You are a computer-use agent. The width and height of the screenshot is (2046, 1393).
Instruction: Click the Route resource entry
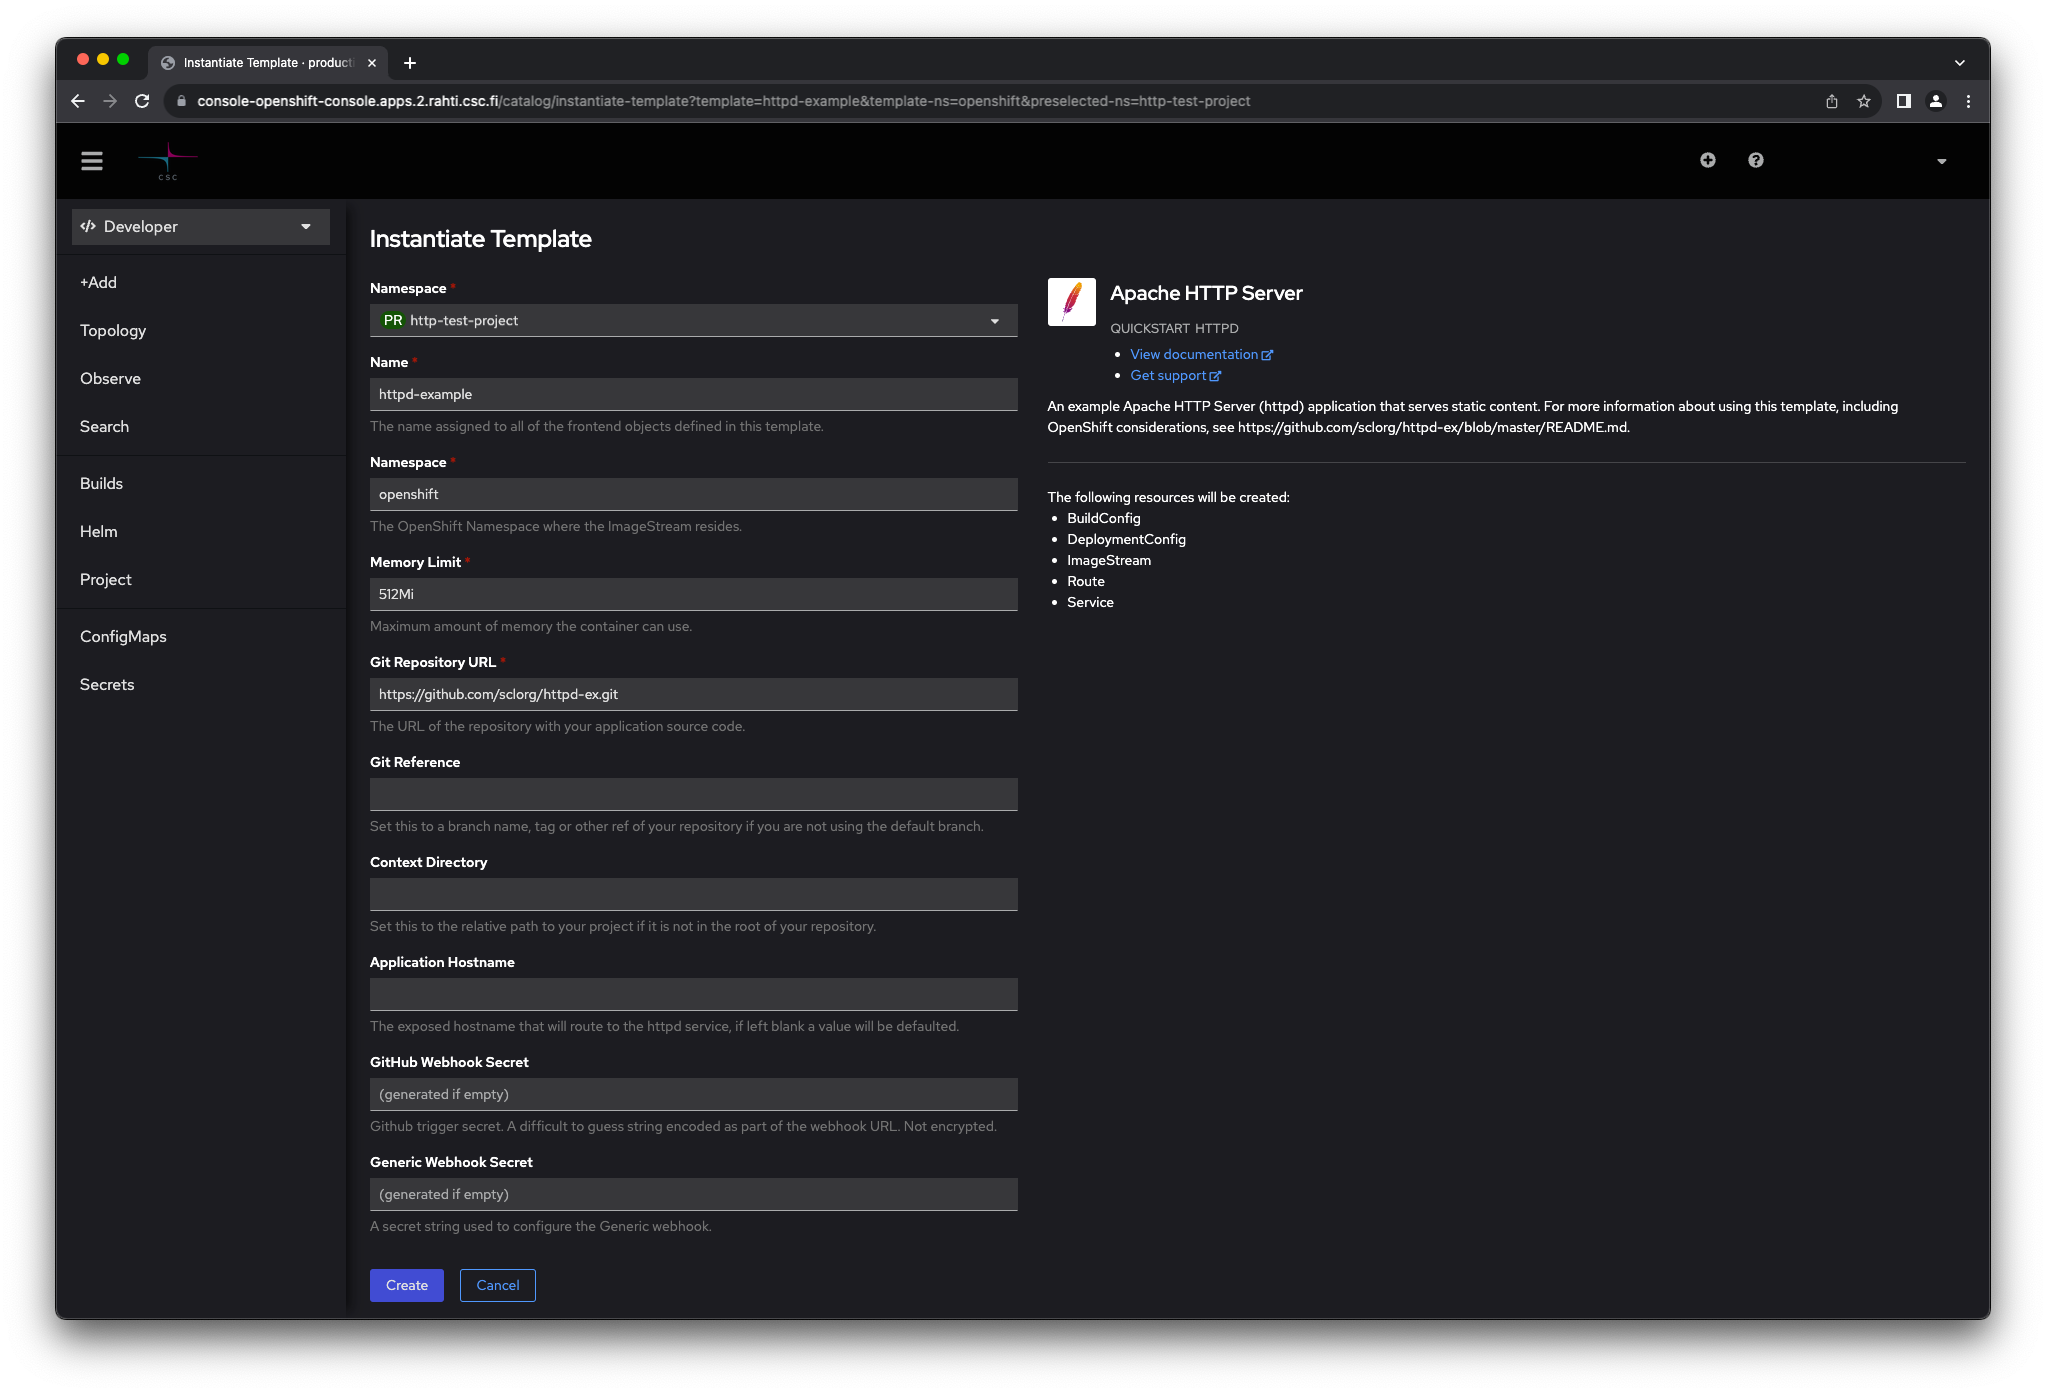1086,581
